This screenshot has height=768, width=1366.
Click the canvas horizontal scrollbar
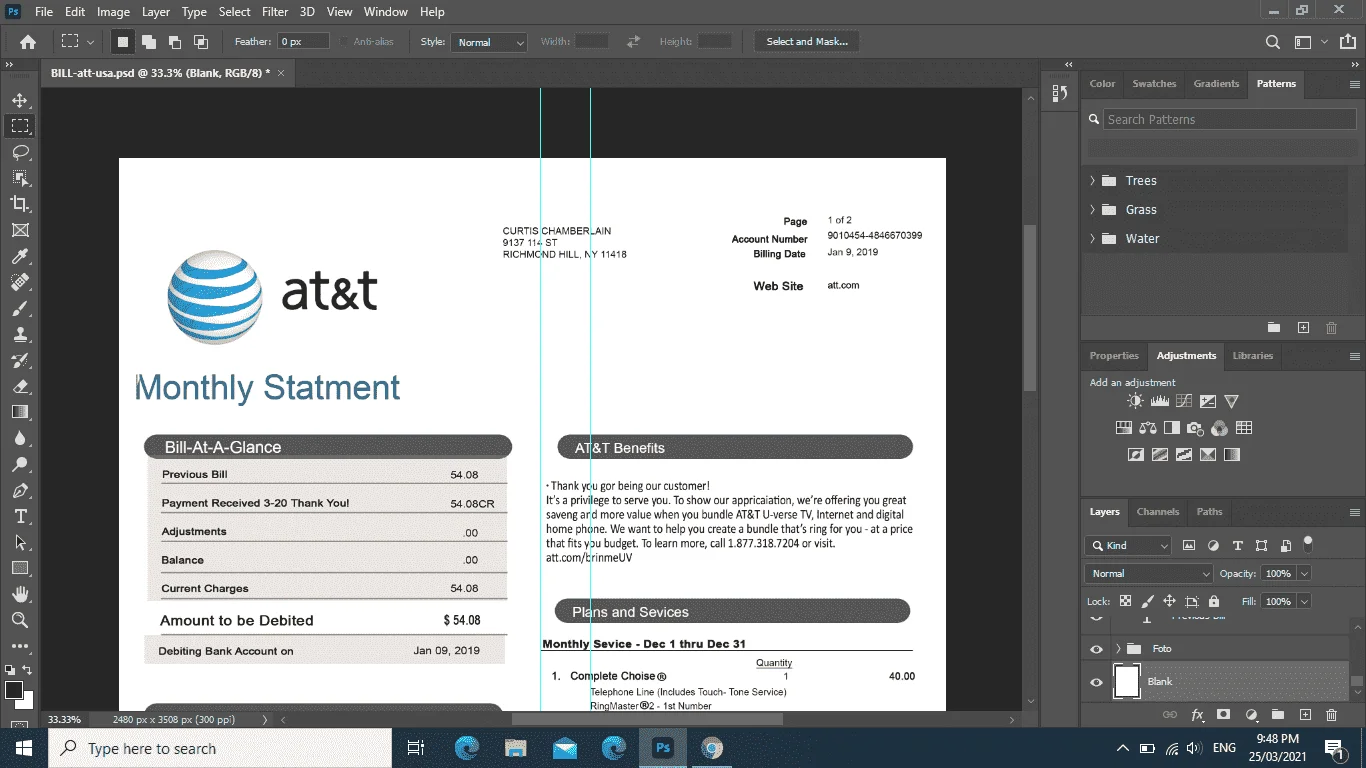point(647,719)
